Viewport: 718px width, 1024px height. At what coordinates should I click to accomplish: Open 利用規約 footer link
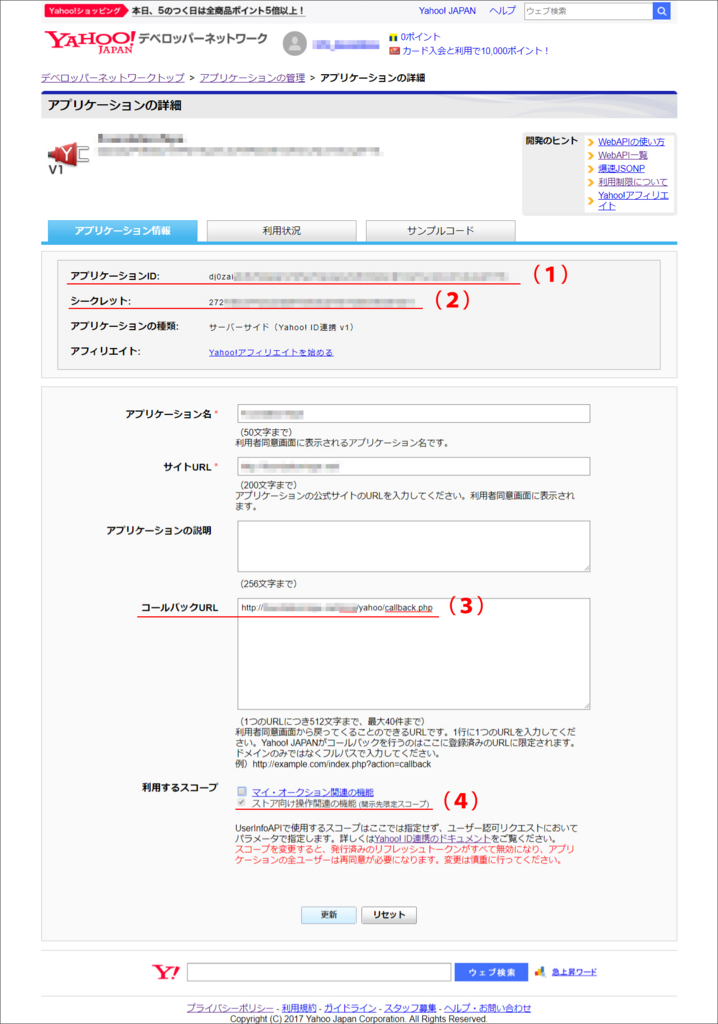[x=299, y=1008]
